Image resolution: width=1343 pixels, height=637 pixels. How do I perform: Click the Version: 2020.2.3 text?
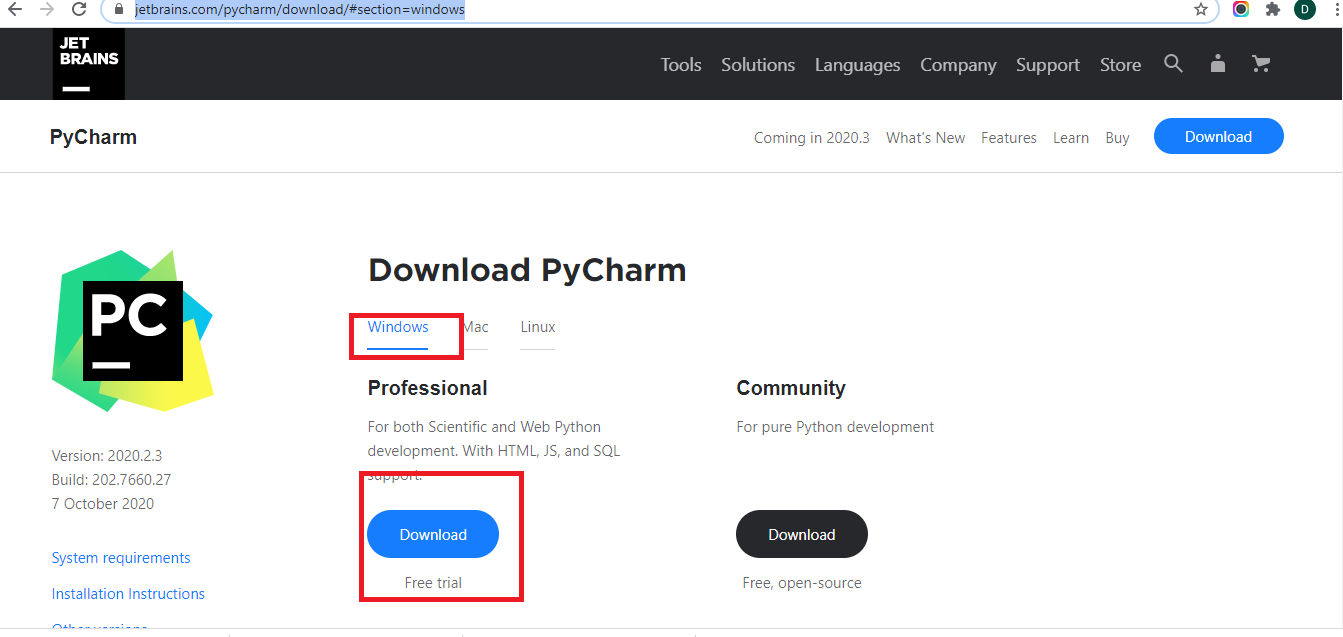pos(105,455)
